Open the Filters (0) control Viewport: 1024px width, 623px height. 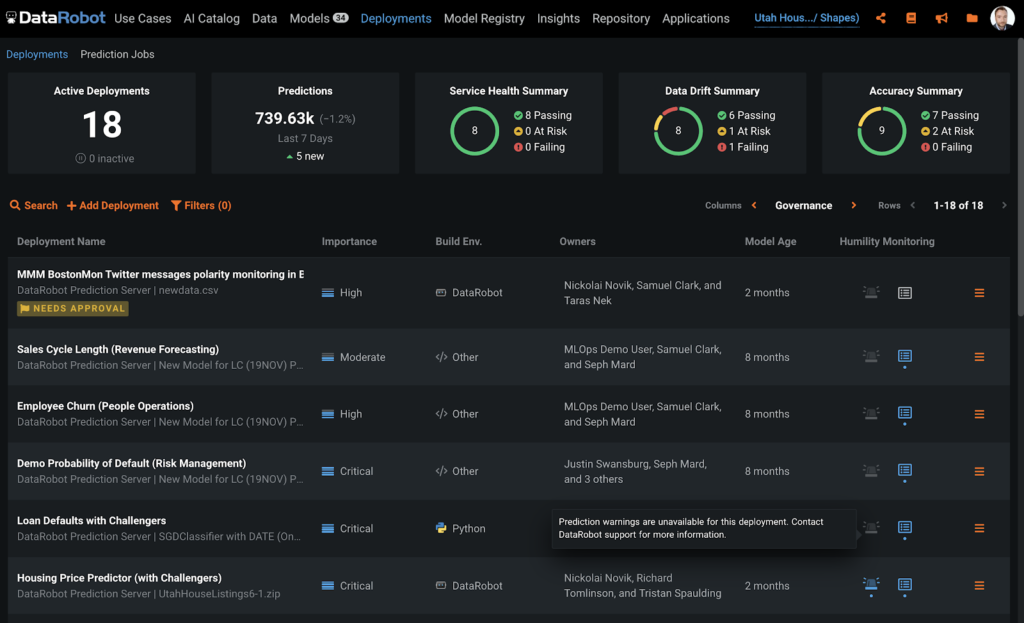click(200, 205)
